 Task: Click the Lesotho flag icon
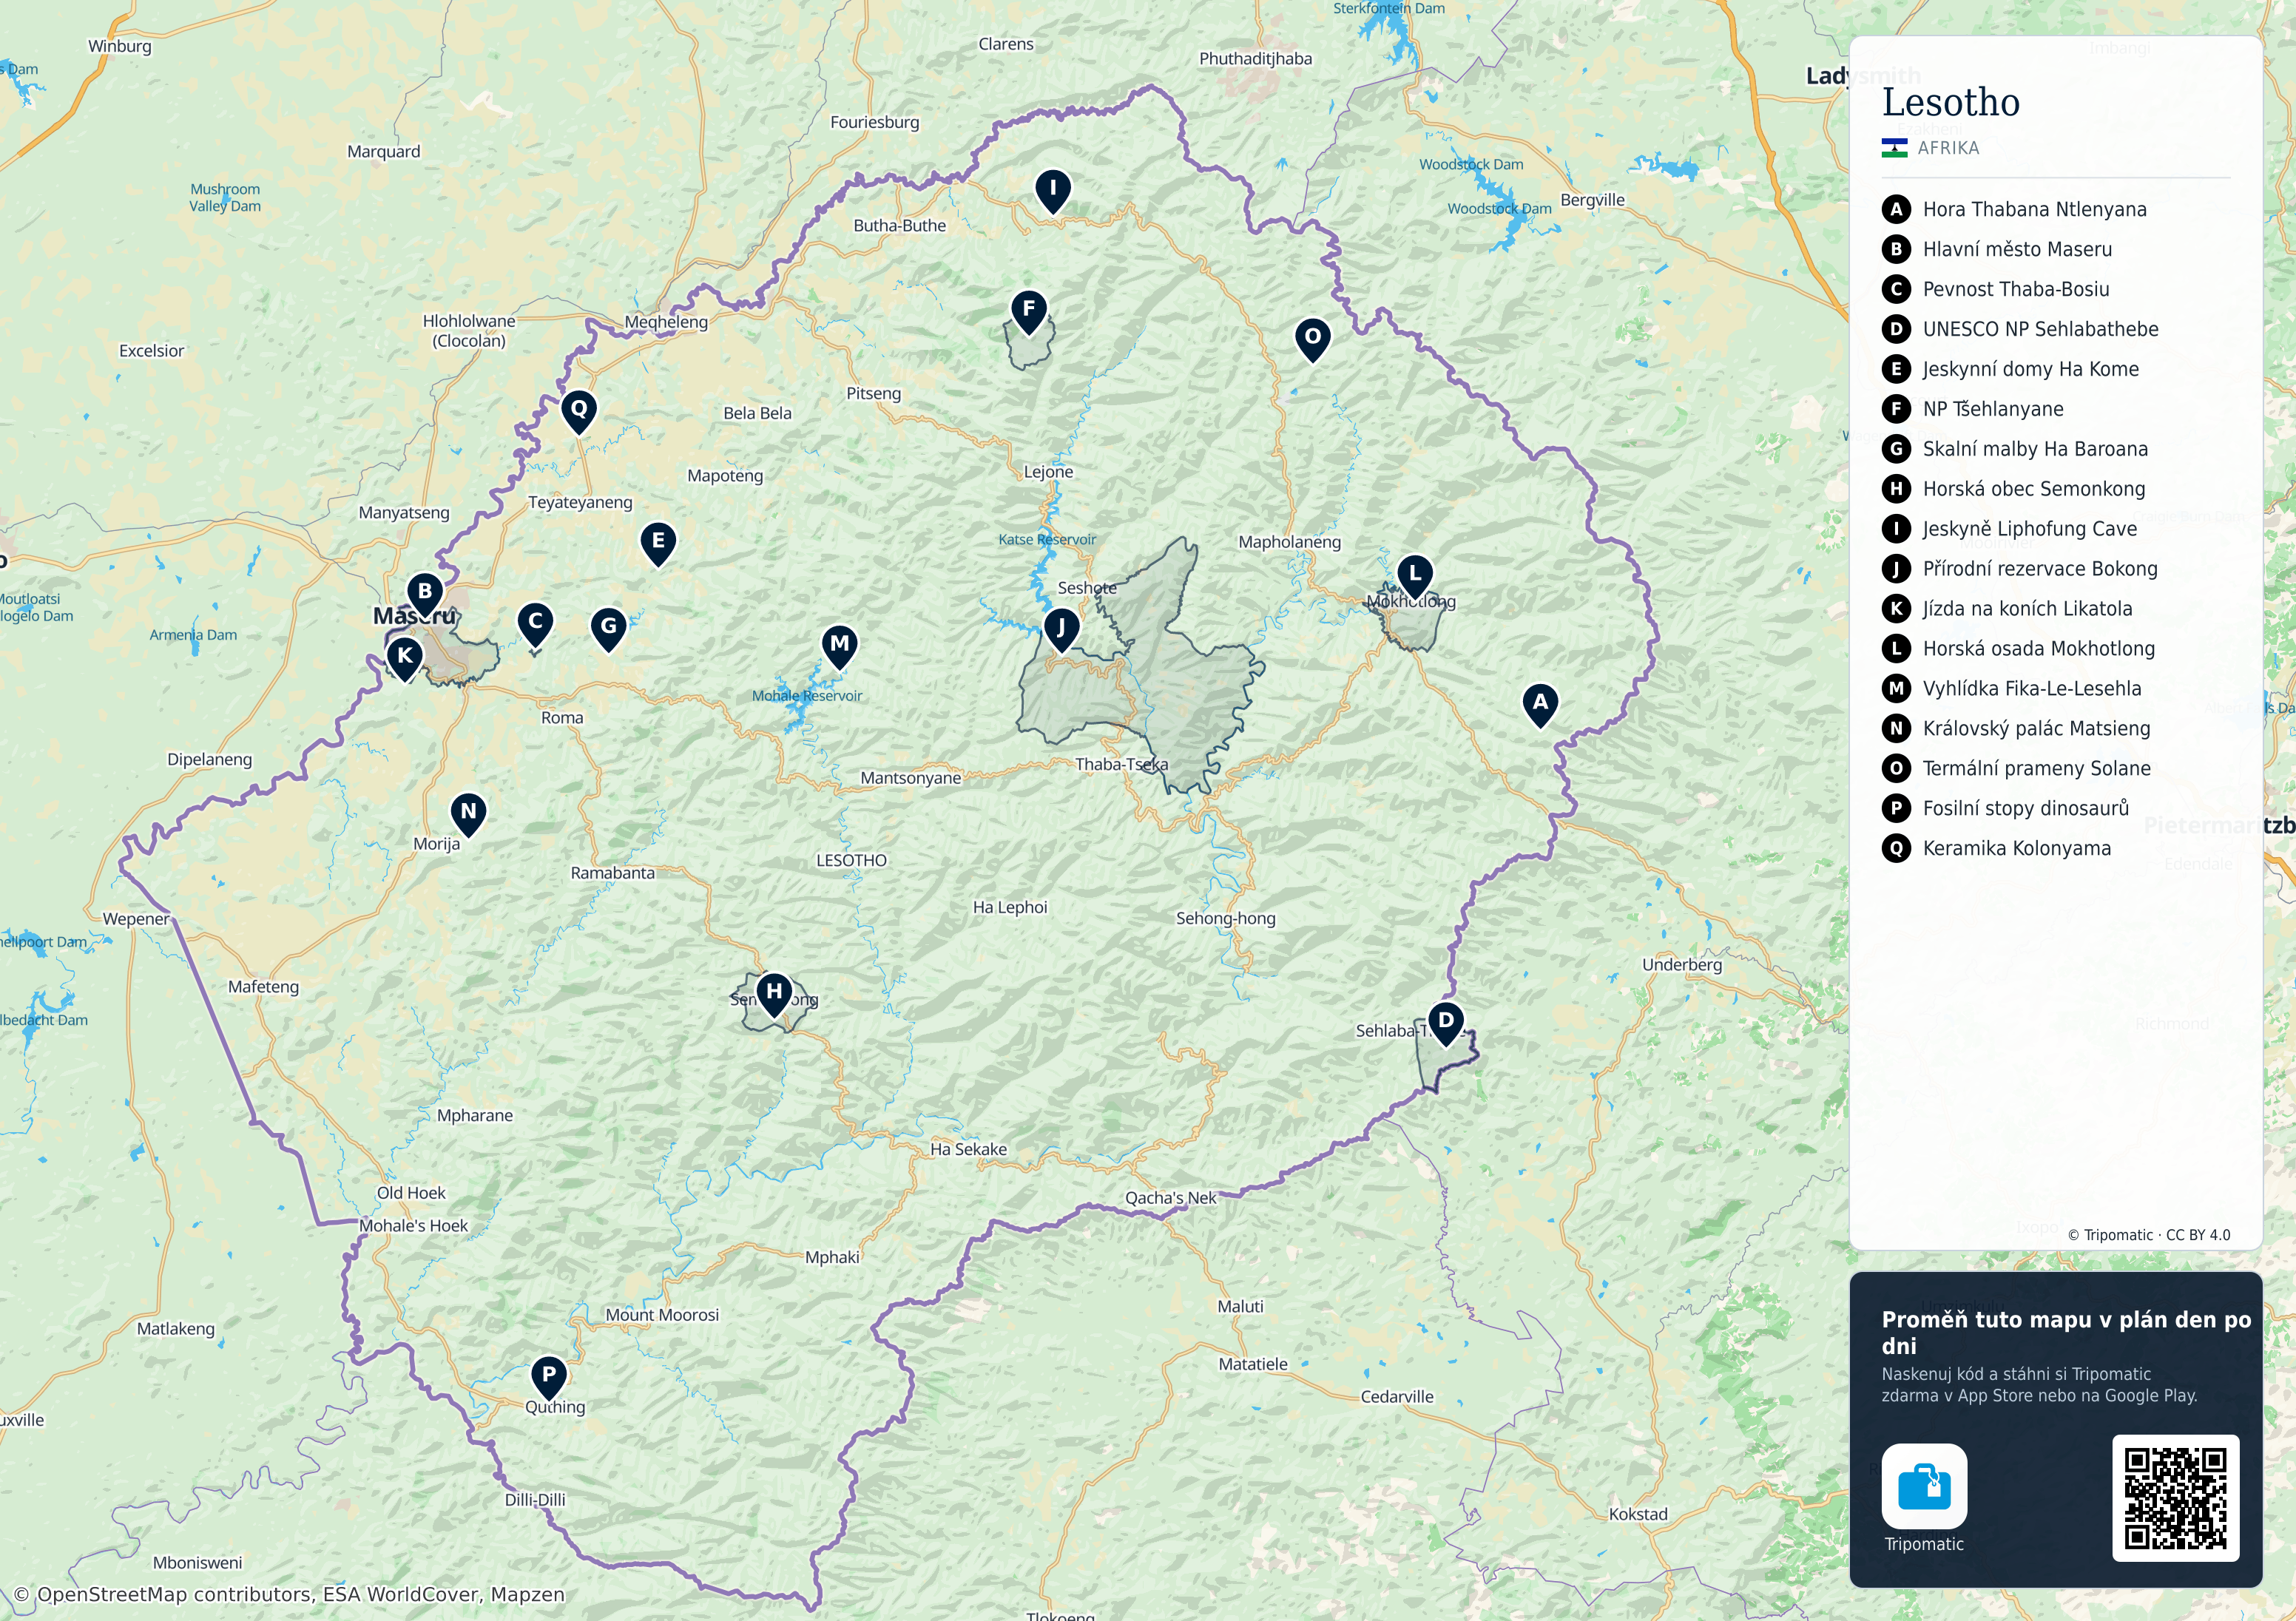tap(1894, 148)
